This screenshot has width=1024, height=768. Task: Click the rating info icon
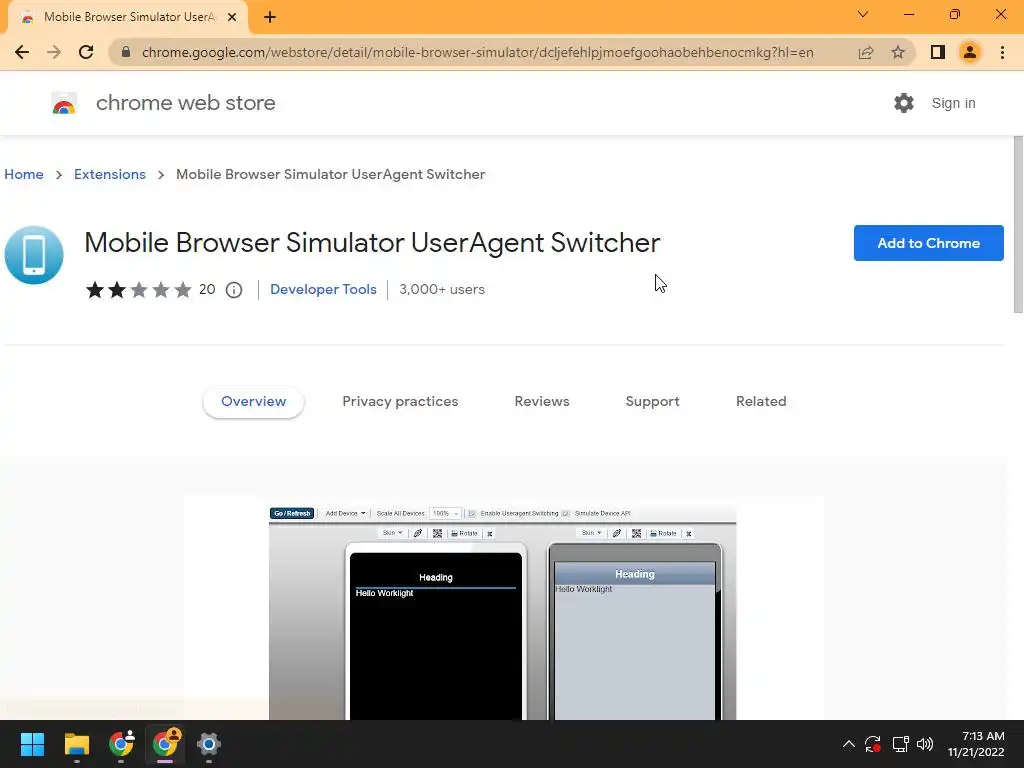(x=234, y=290)
